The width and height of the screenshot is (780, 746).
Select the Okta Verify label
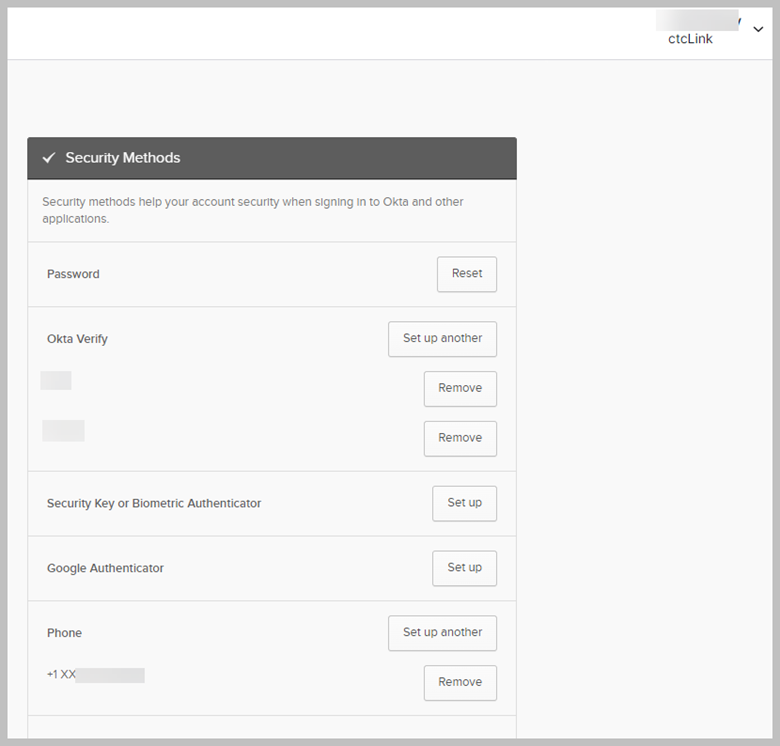77,339
